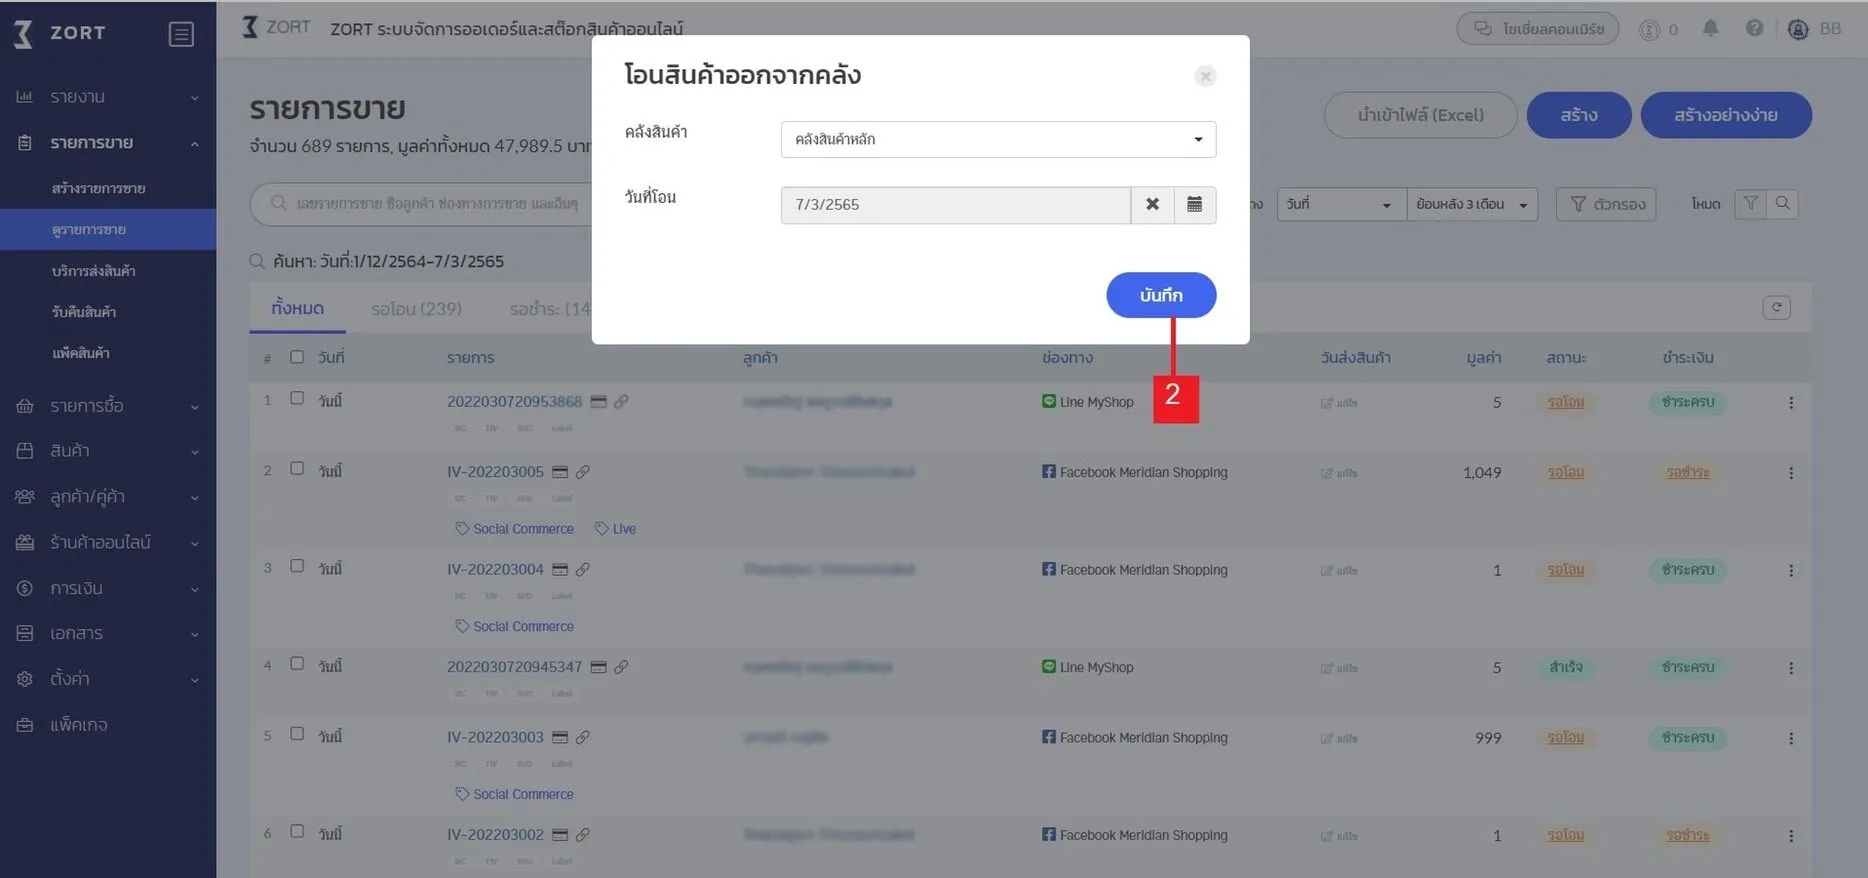
Task: Open the คลังสินค้าหลัก warehouse dropdown
Action: [x=997, y=140]
